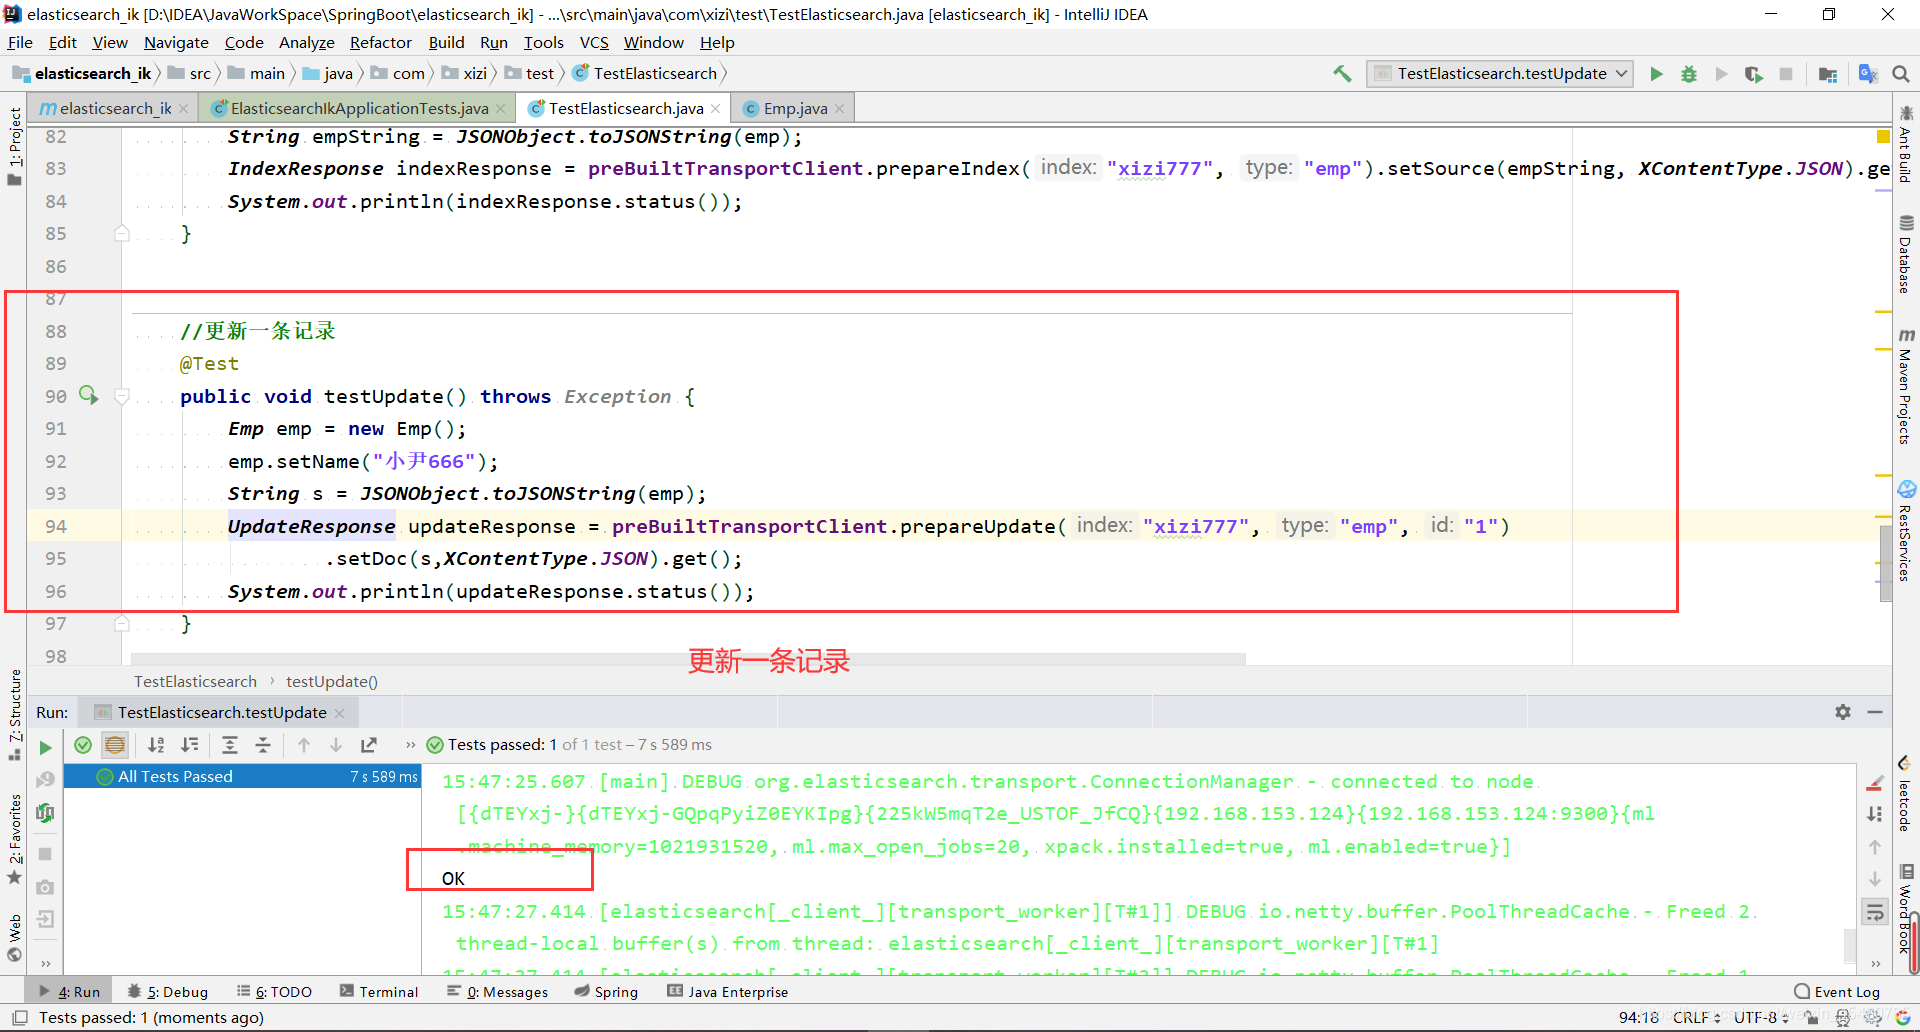The height and width of the screenshot is (1032, 1920).
Task: Open the Structure side tab
Action: click(x=14, y=715)
